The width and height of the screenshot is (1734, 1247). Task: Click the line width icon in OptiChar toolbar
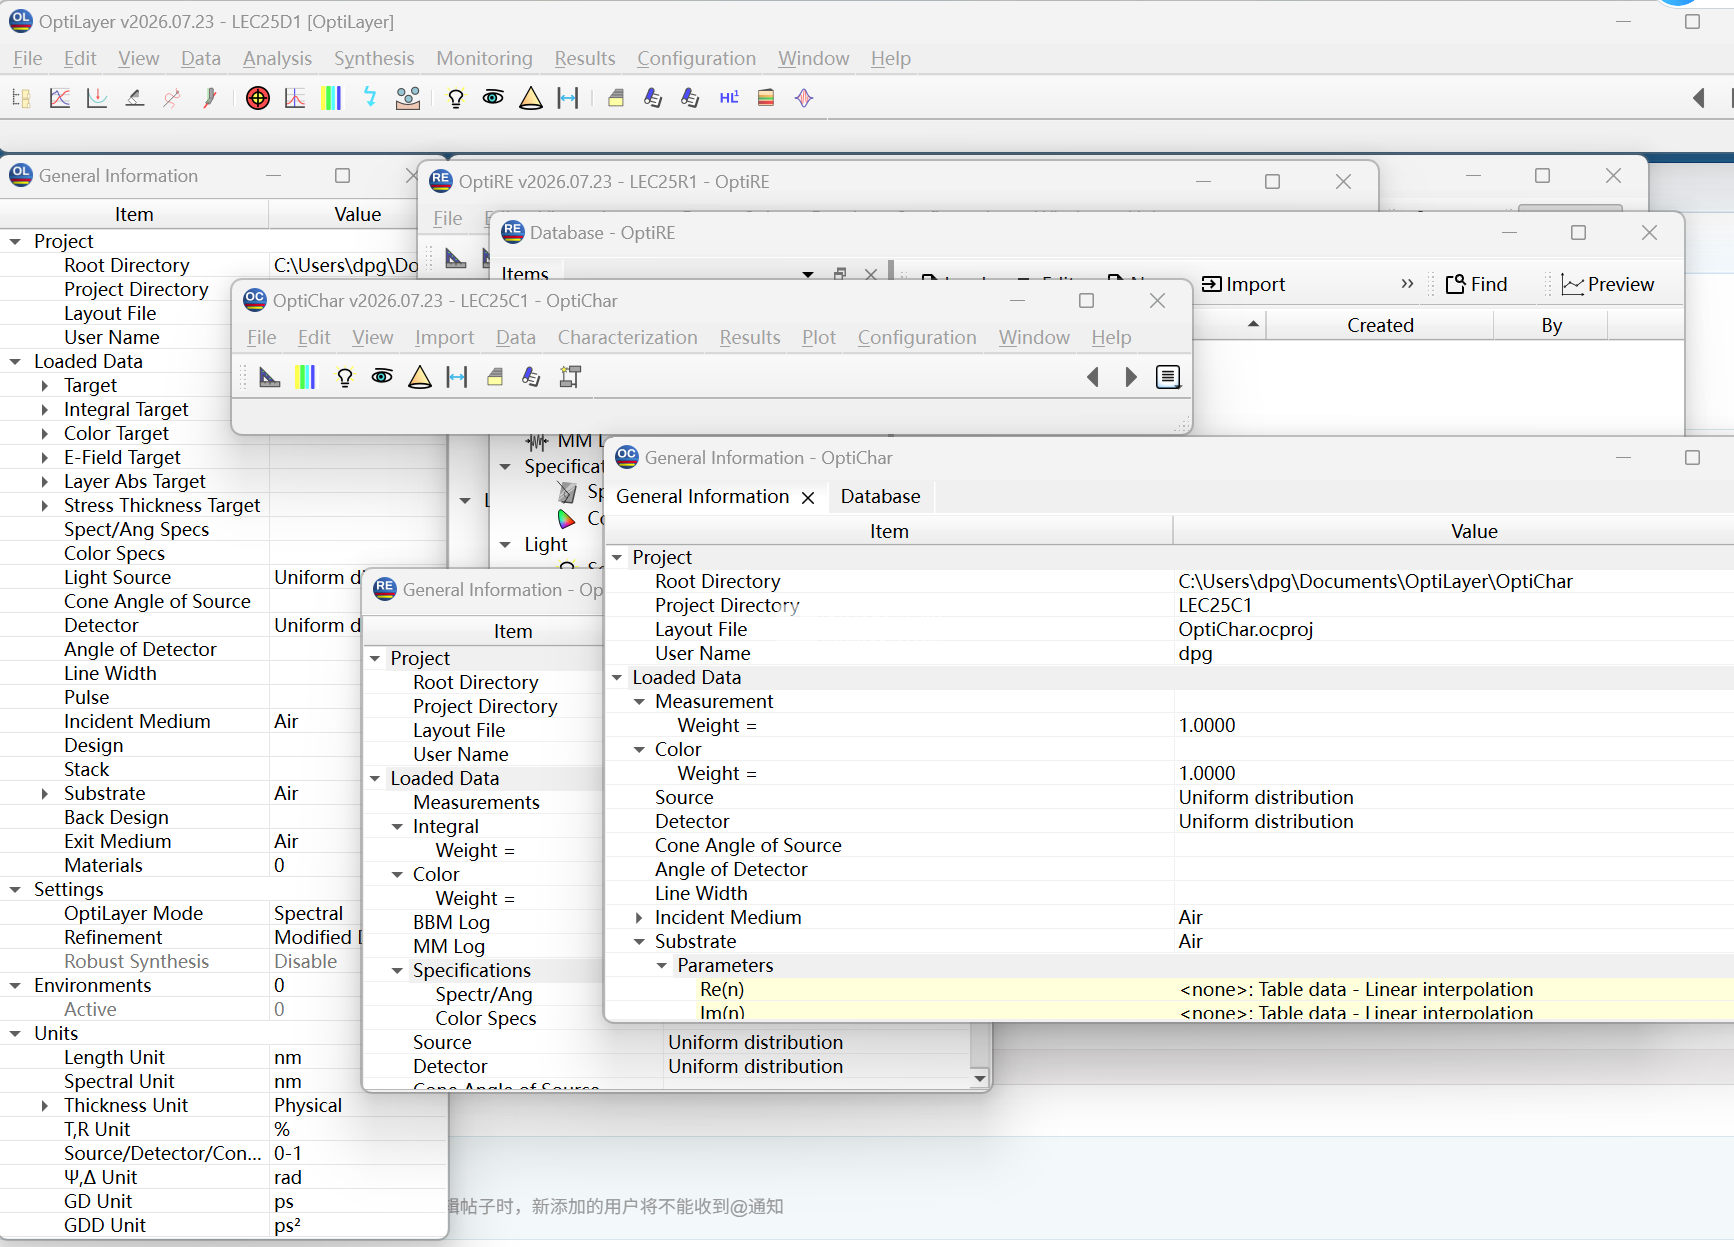click(457, 377)
